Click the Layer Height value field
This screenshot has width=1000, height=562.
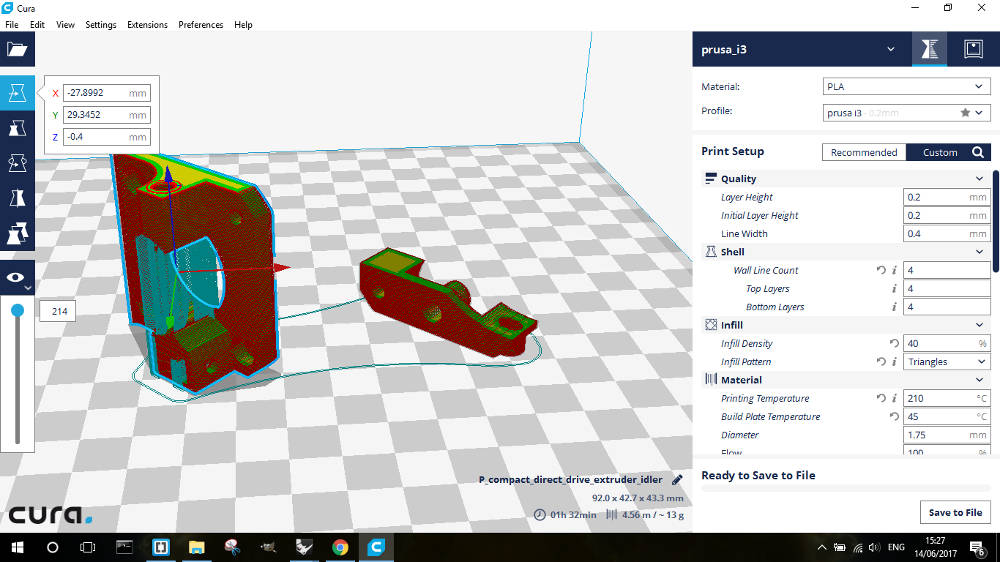tap(946, 197)
